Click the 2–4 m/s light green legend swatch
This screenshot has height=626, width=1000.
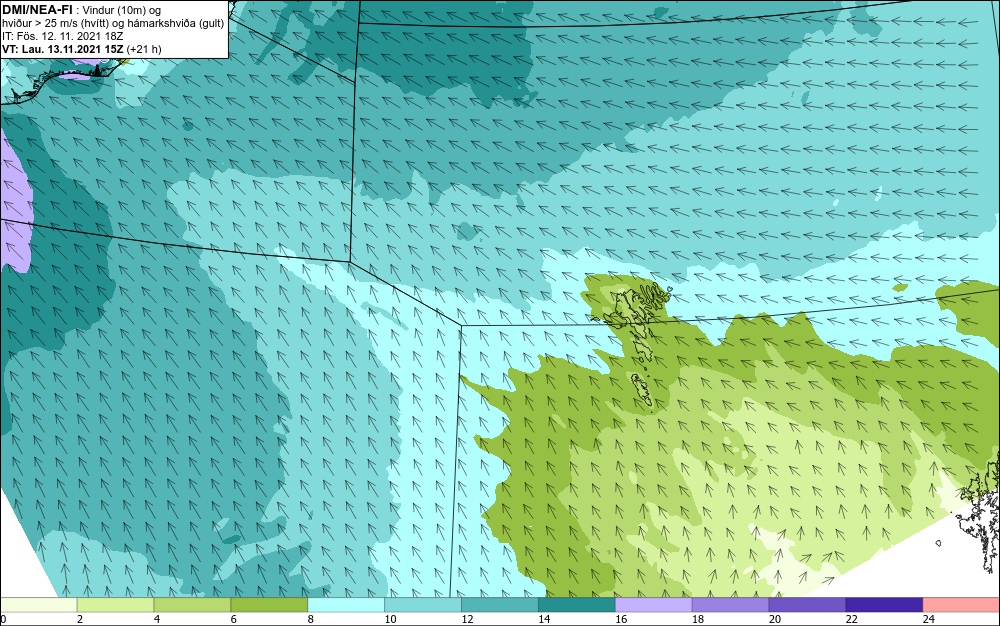coord(115,605)
